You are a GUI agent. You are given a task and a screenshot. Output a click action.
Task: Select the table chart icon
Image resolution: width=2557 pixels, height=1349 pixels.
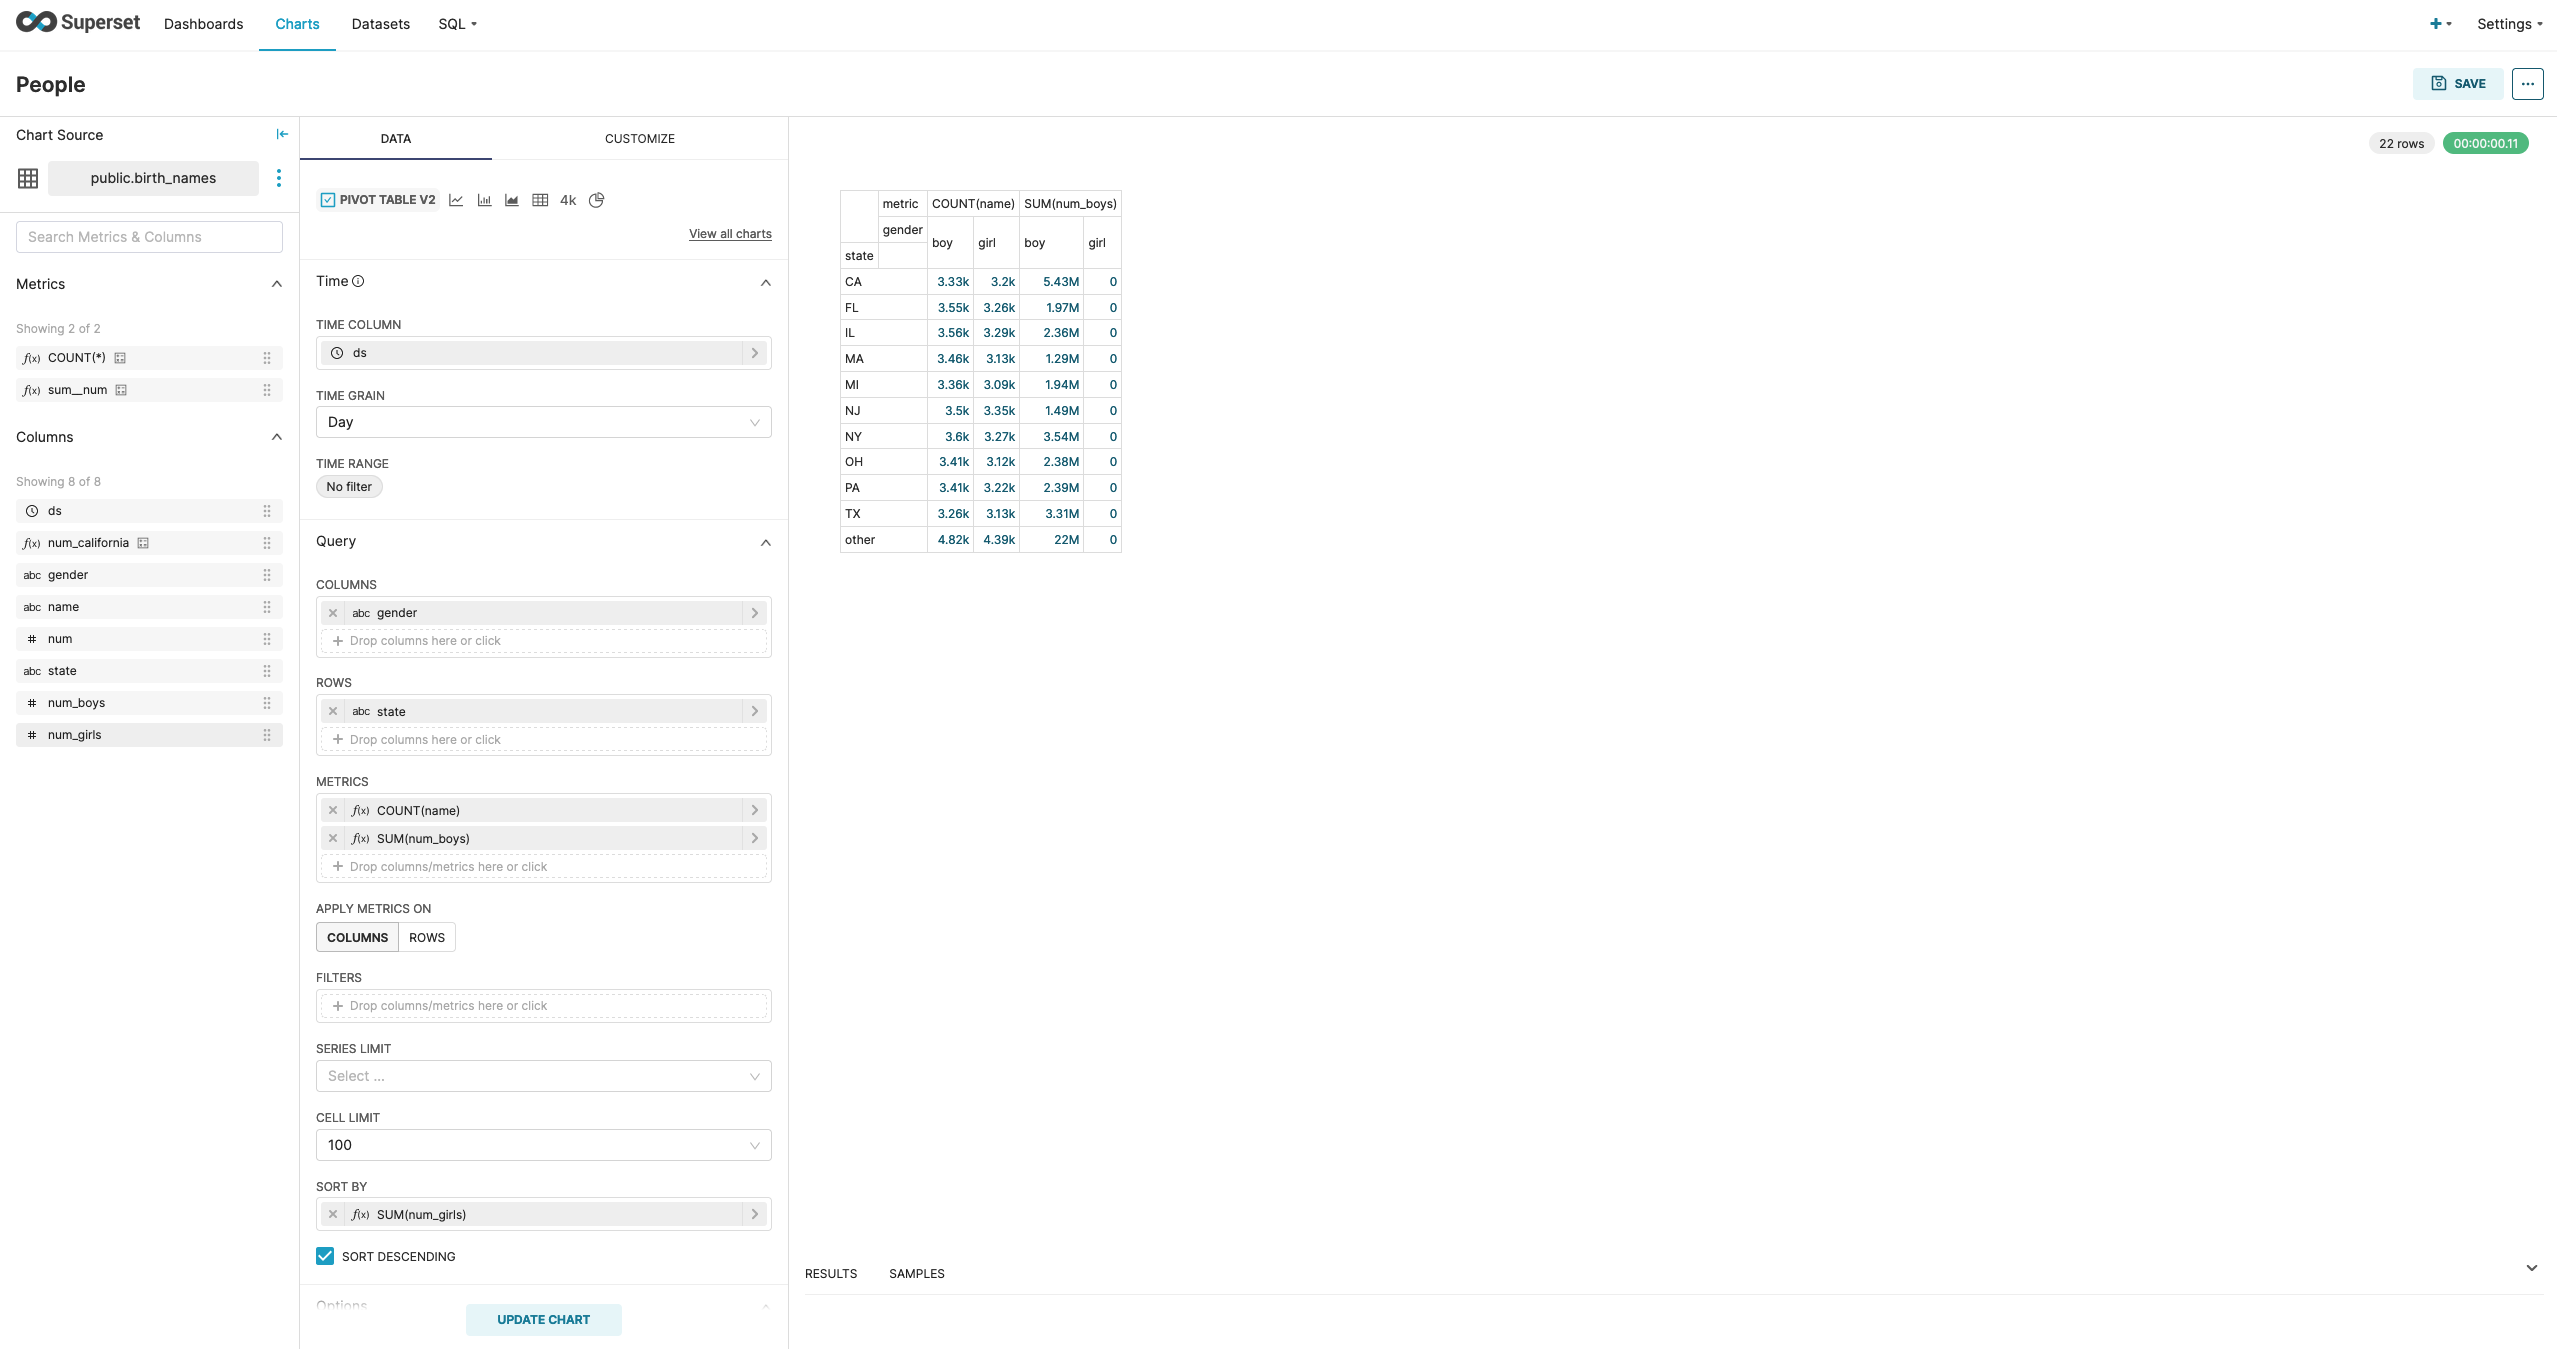pyautogui.click(x=540, y=200)
